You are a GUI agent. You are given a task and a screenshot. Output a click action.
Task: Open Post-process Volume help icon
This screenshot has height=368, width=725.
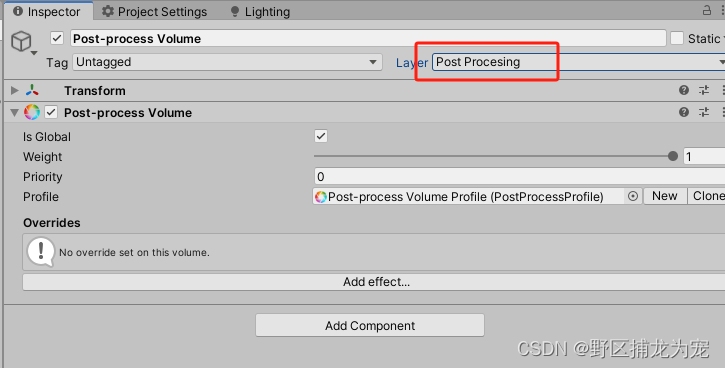pos(684,112)
